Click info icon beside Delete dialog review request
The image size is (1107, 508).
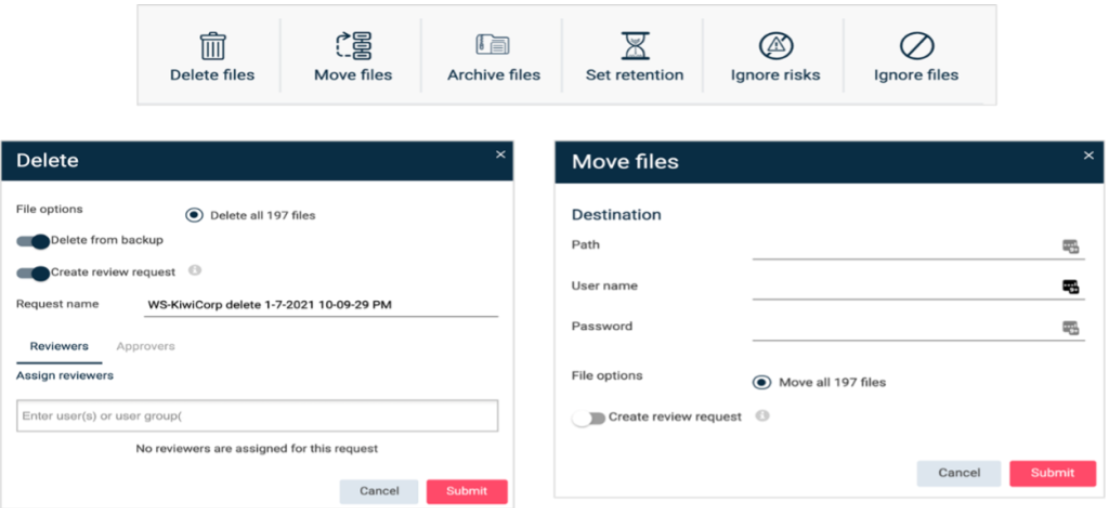[195, 271]
